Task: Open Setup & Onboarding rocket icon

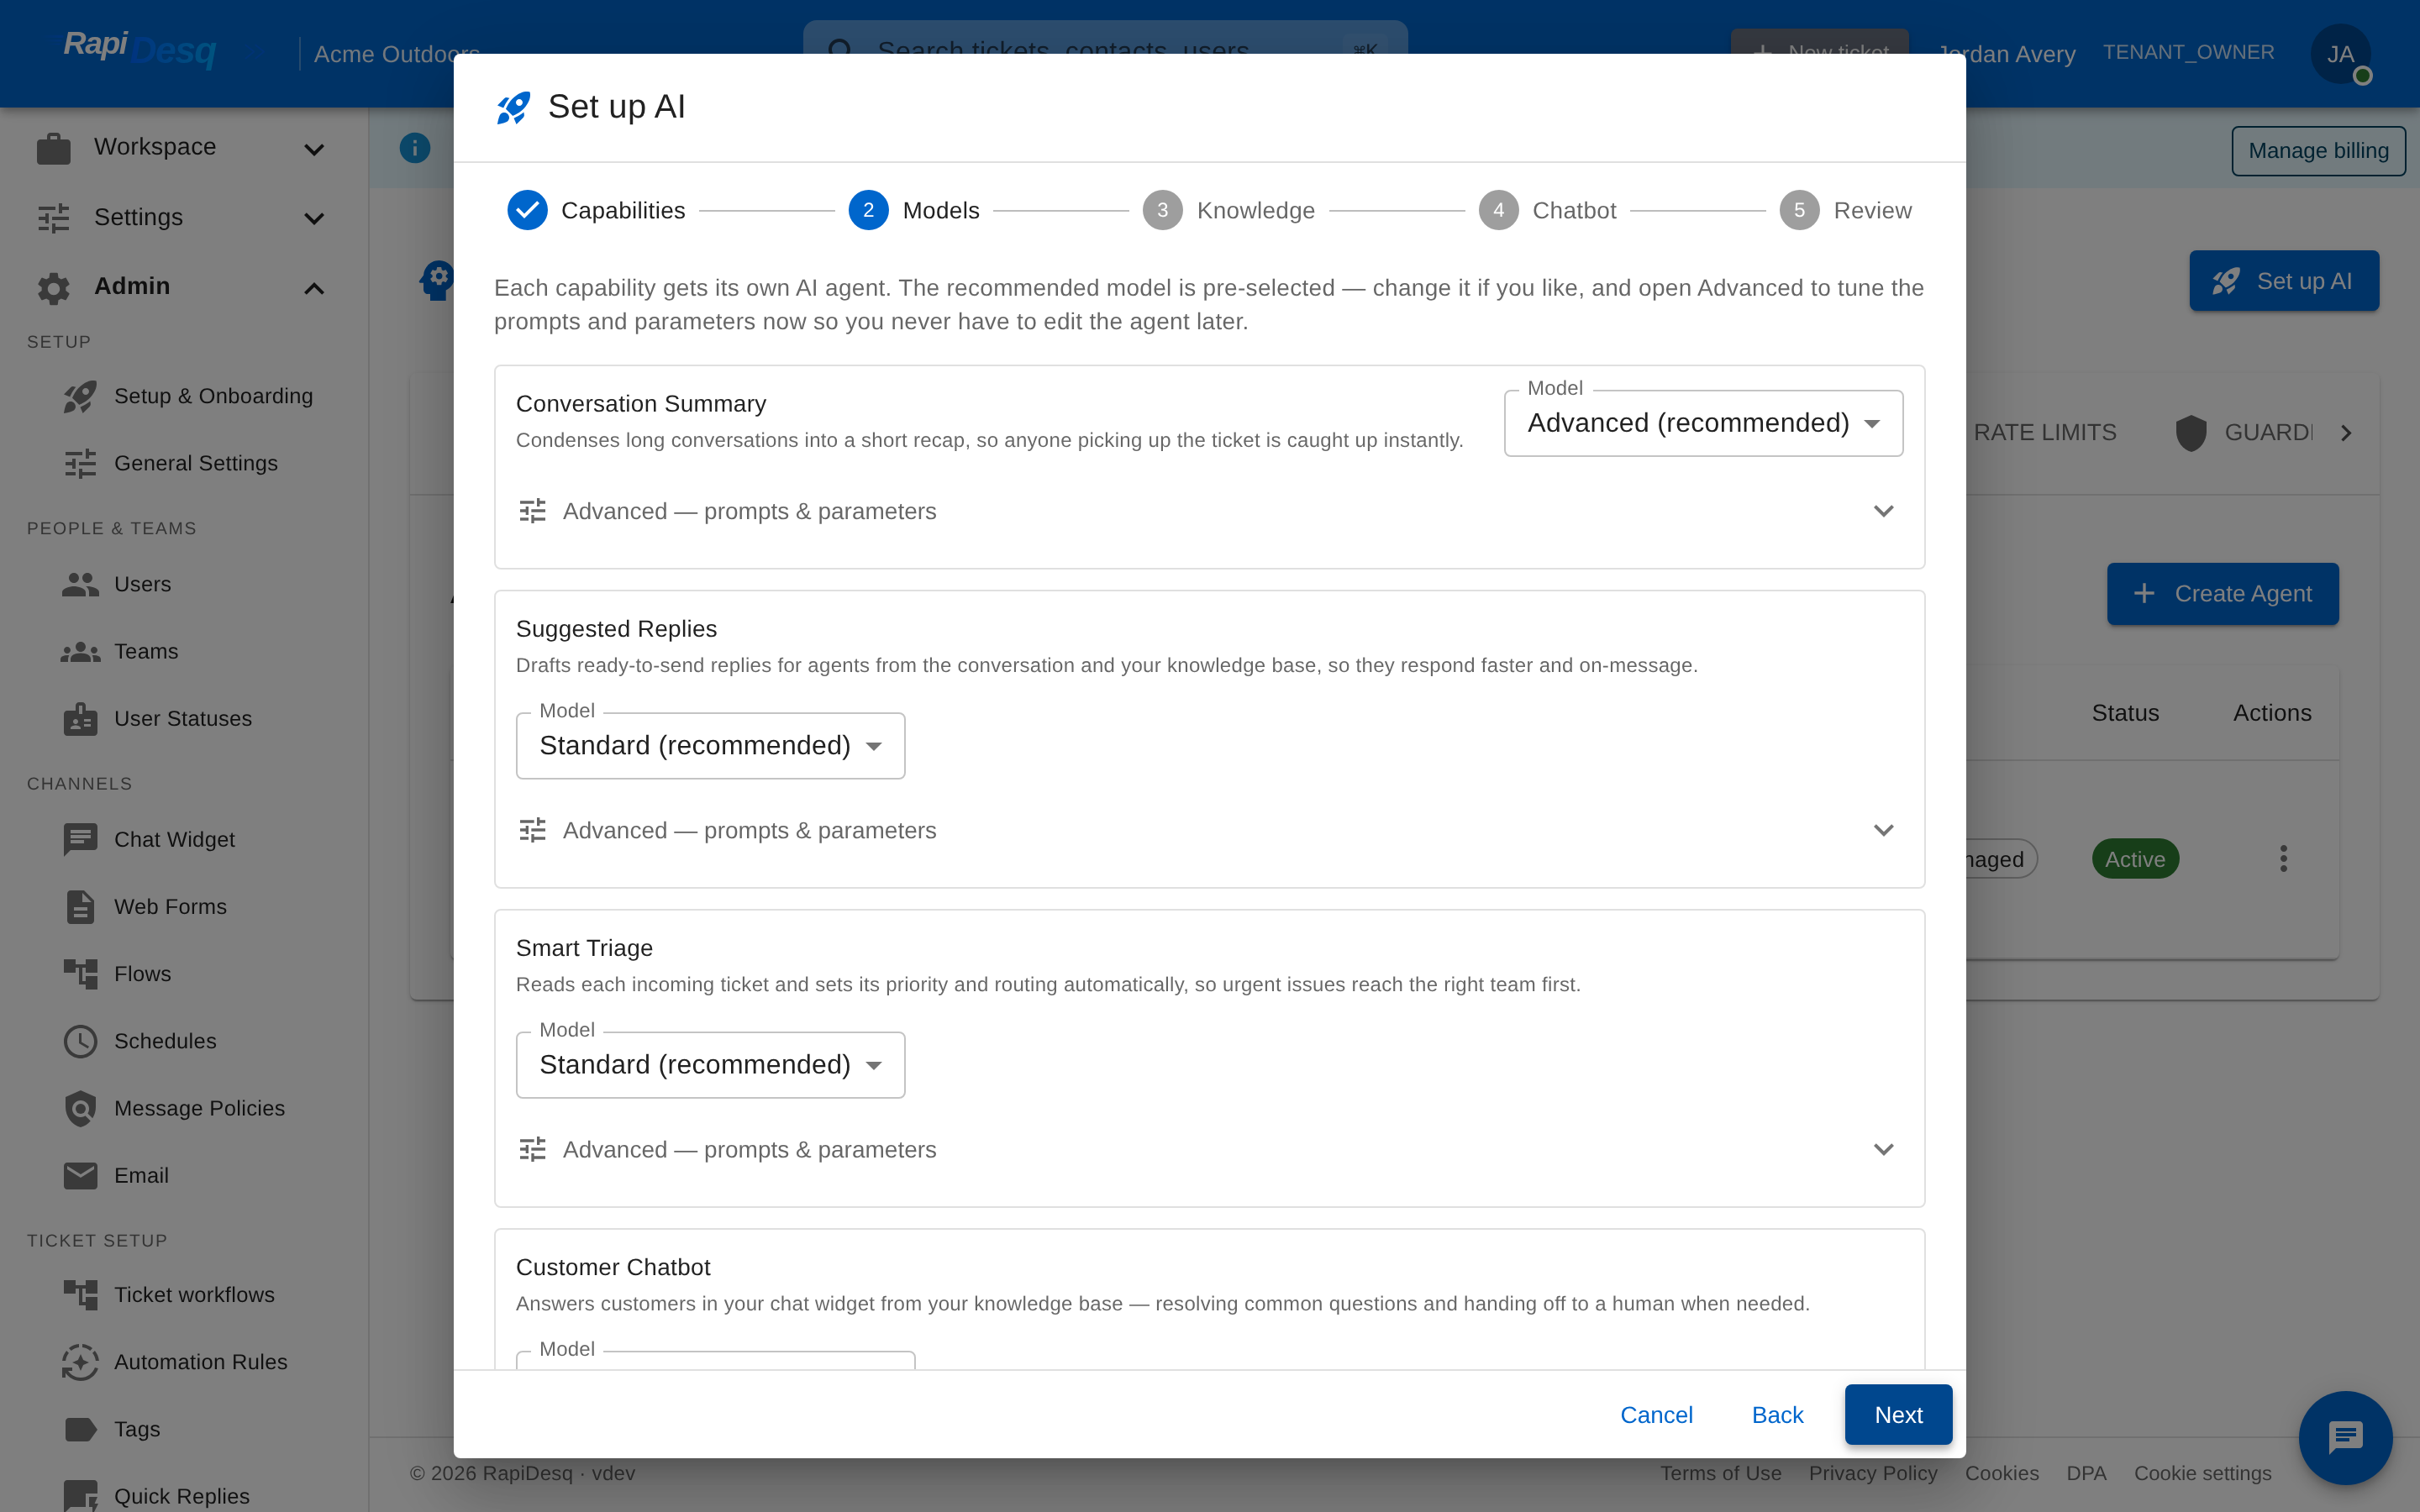Action: tap(80, 397)
